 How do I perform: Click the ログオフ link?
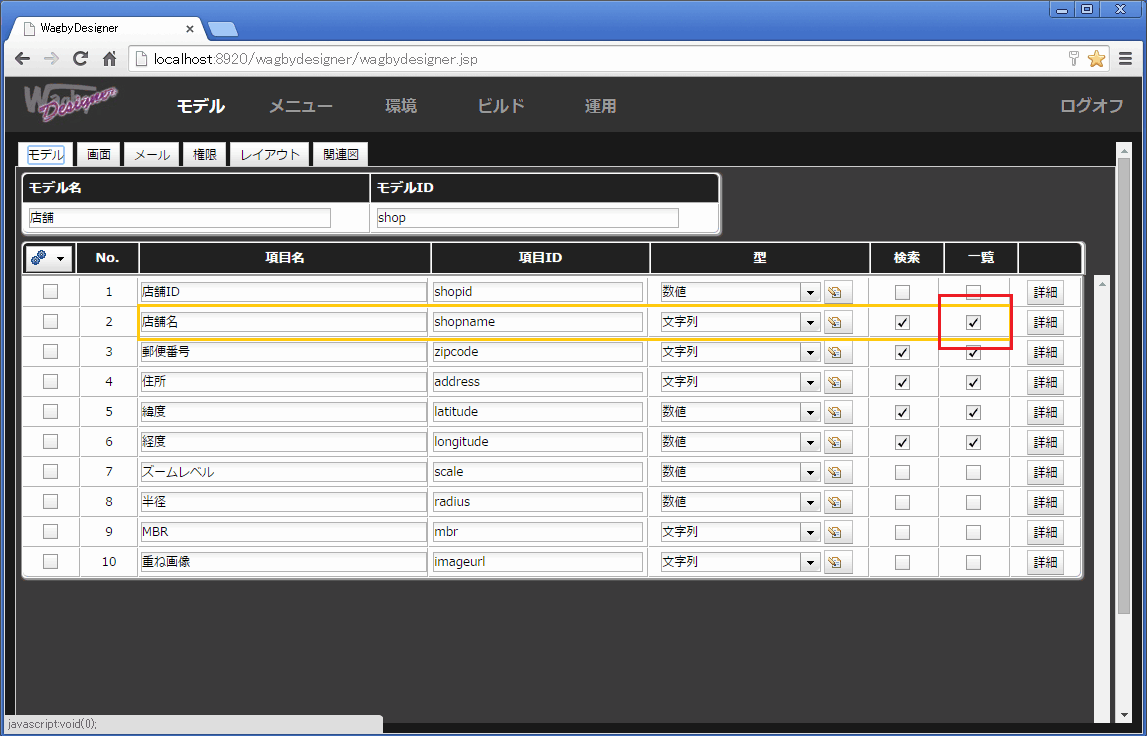click(1091, 106)
